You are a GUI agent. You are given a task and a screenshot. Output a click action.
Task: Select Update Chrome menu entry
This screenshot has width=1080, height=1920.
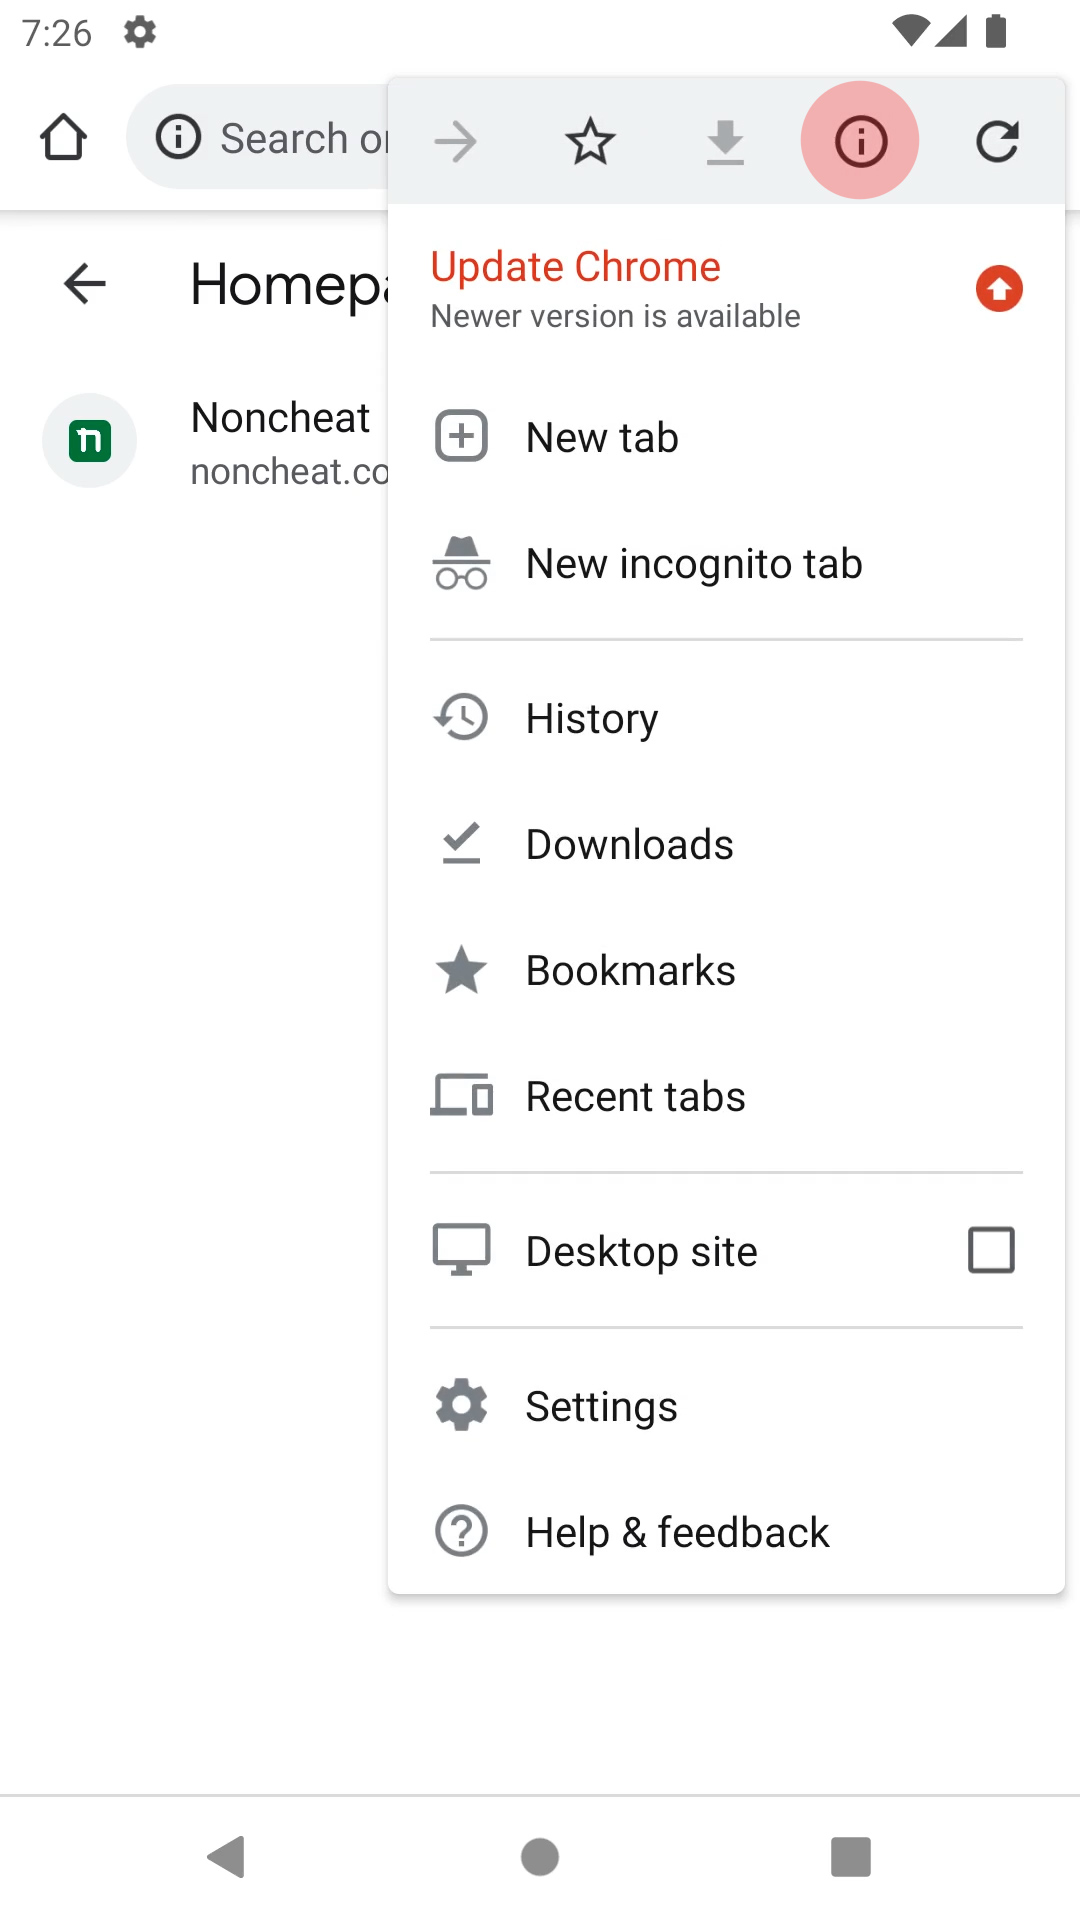[726, 289]
